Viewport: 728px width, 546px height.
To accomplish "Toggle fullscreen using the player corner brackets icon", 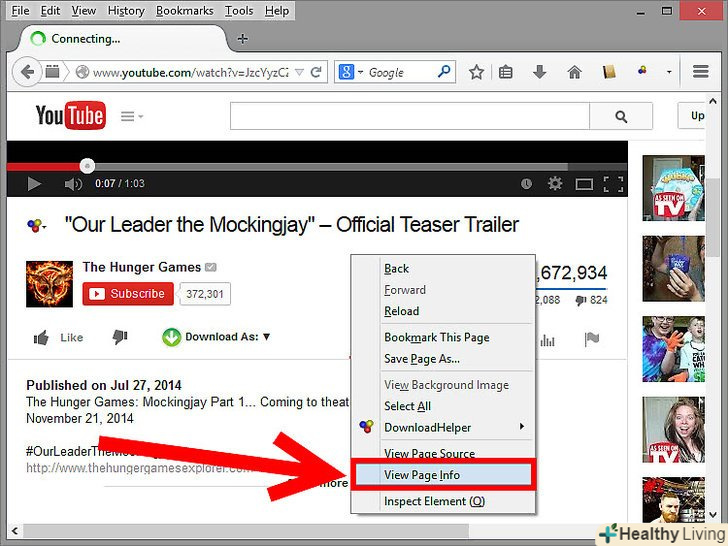I will pyautogui.click(x=613, y=184).
